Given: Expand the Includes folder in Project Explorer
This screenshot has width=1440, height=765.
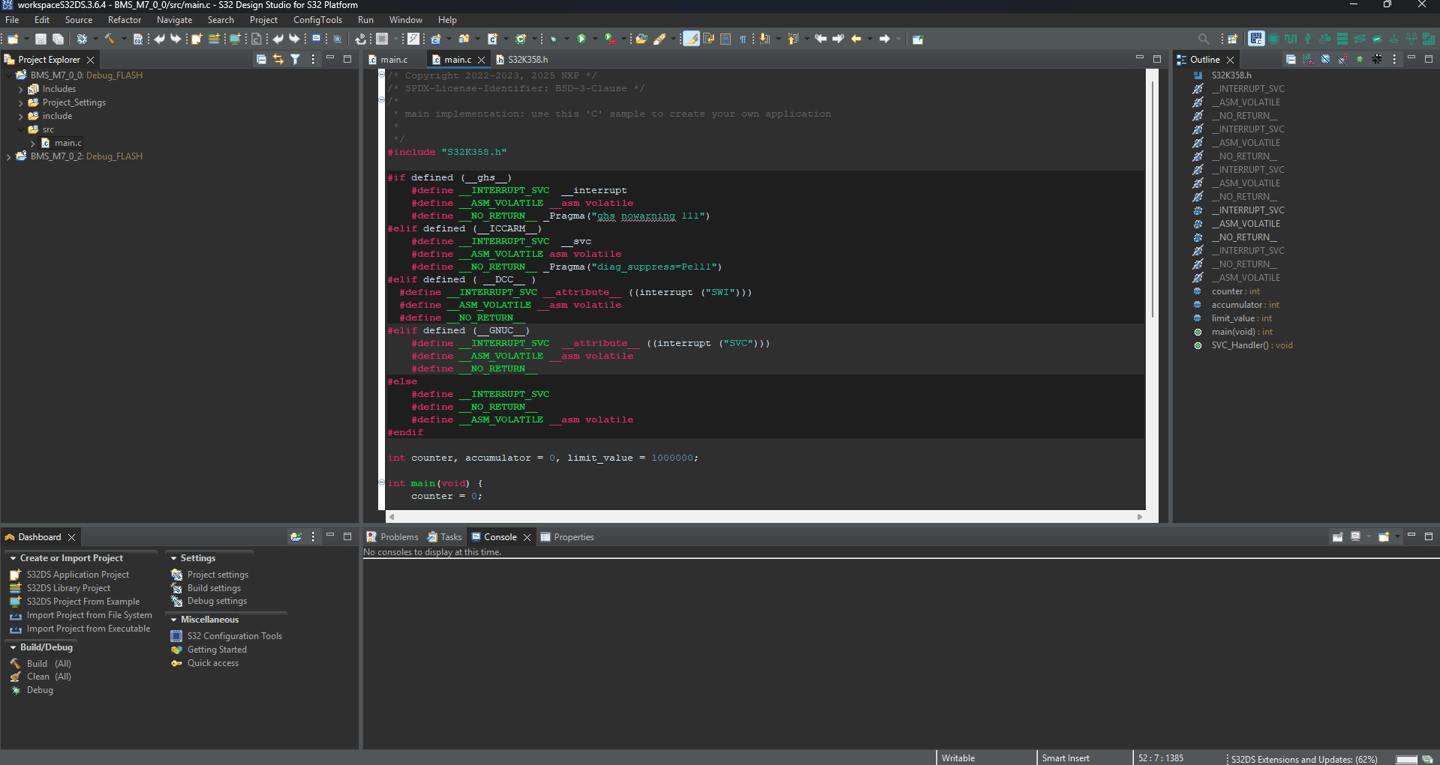Looking at the screenshot, I should click(21, 89).
